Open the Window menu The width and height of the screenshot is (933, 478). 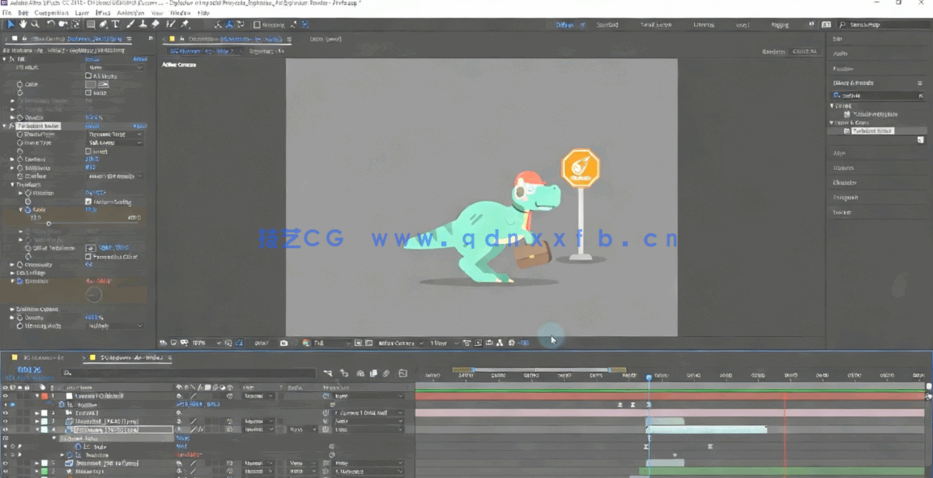pos(180,13)
